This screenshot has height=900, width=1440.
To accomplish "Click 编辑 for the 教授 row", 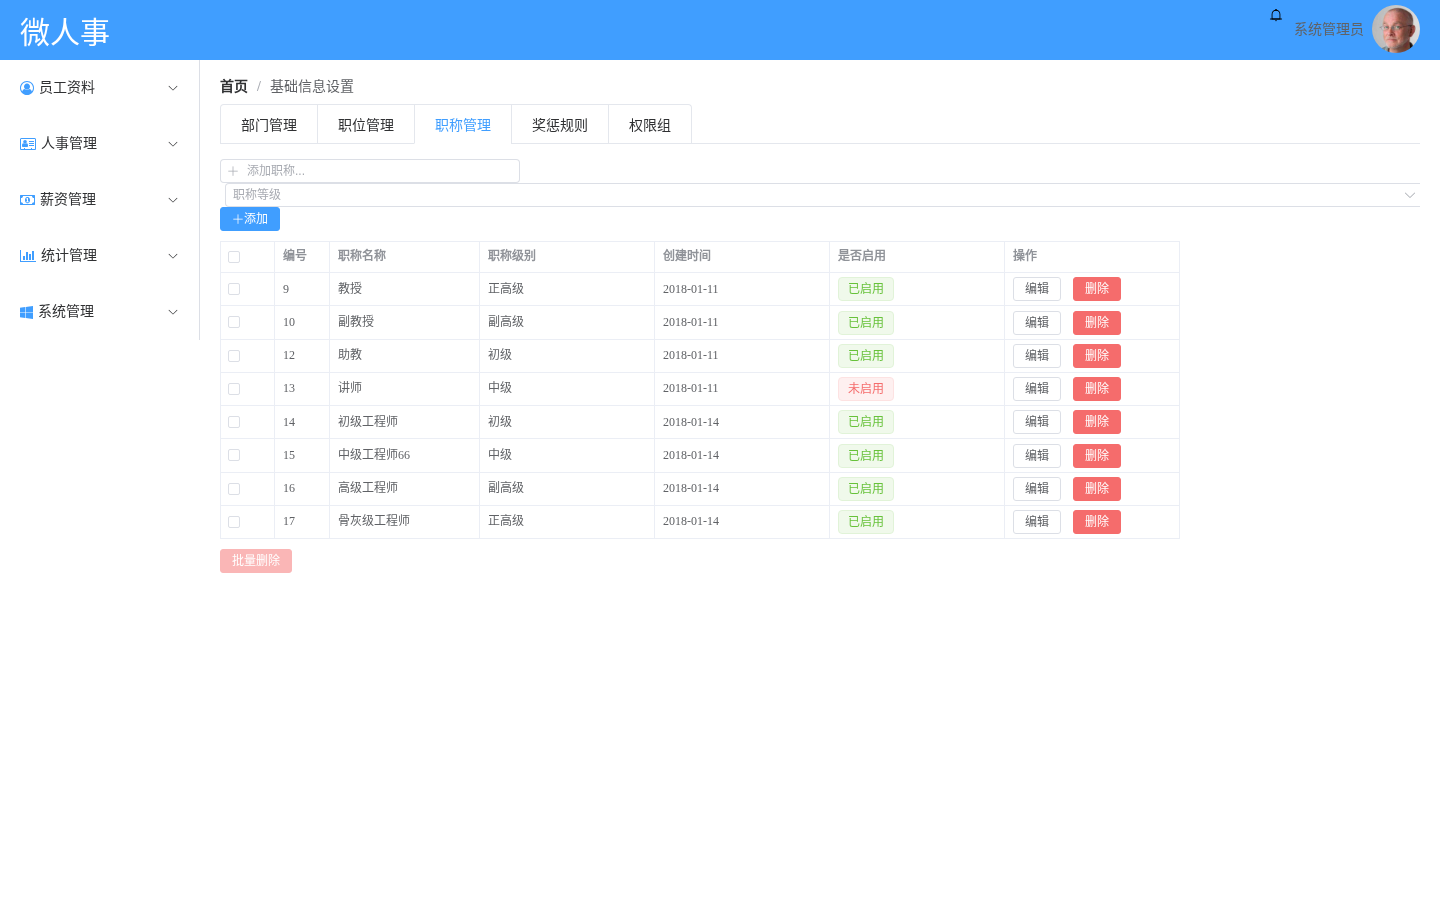I will coord(1037,289).
